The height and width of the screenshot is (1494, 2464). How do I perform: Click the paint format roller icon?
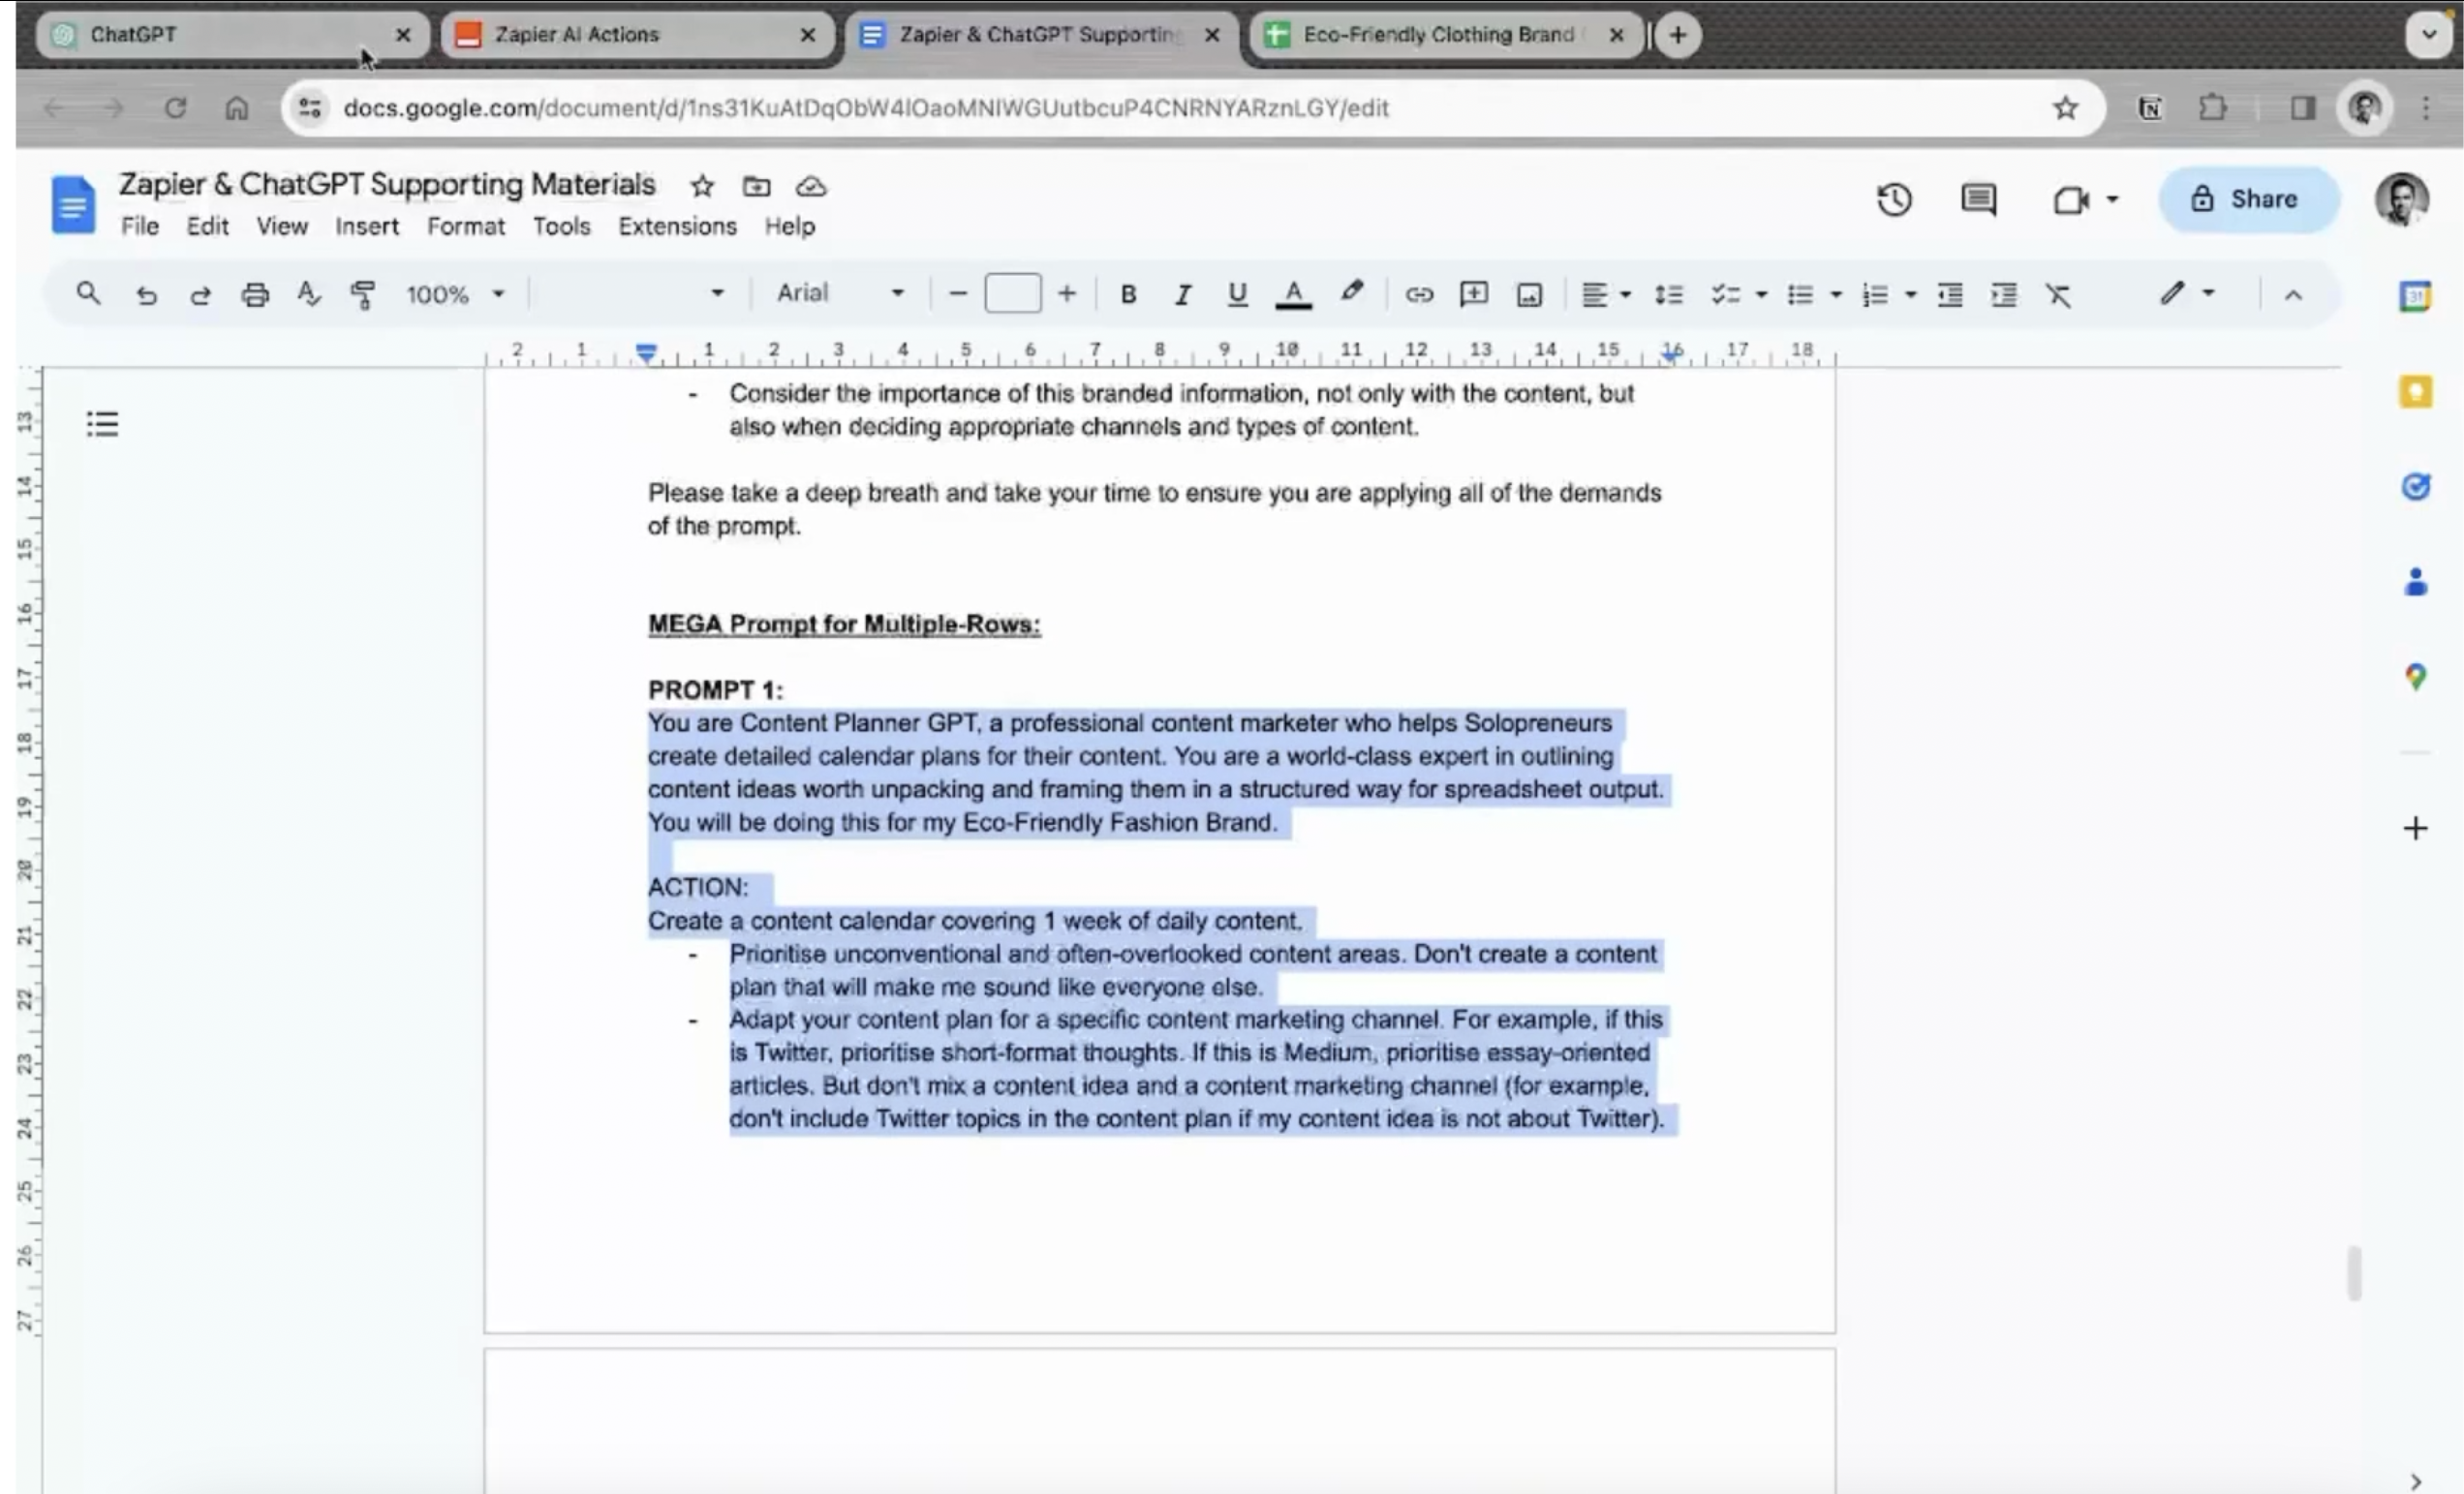pyautogui.click(x=362, y=294)
